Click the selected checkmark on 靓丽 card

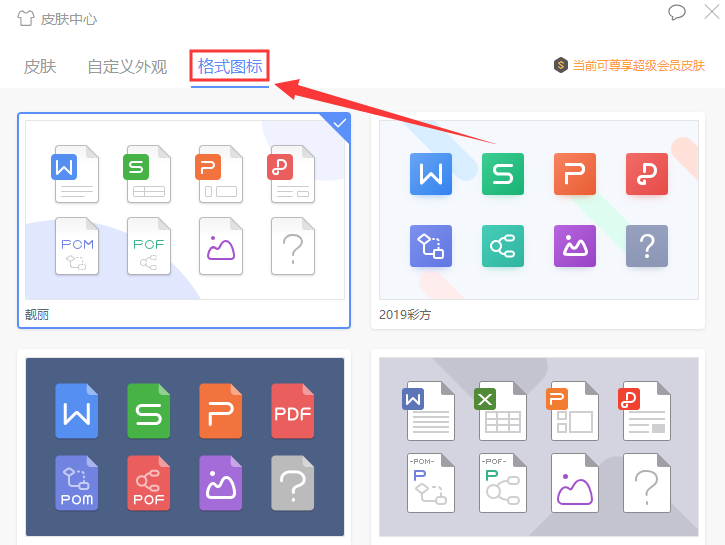click(340, 123)
